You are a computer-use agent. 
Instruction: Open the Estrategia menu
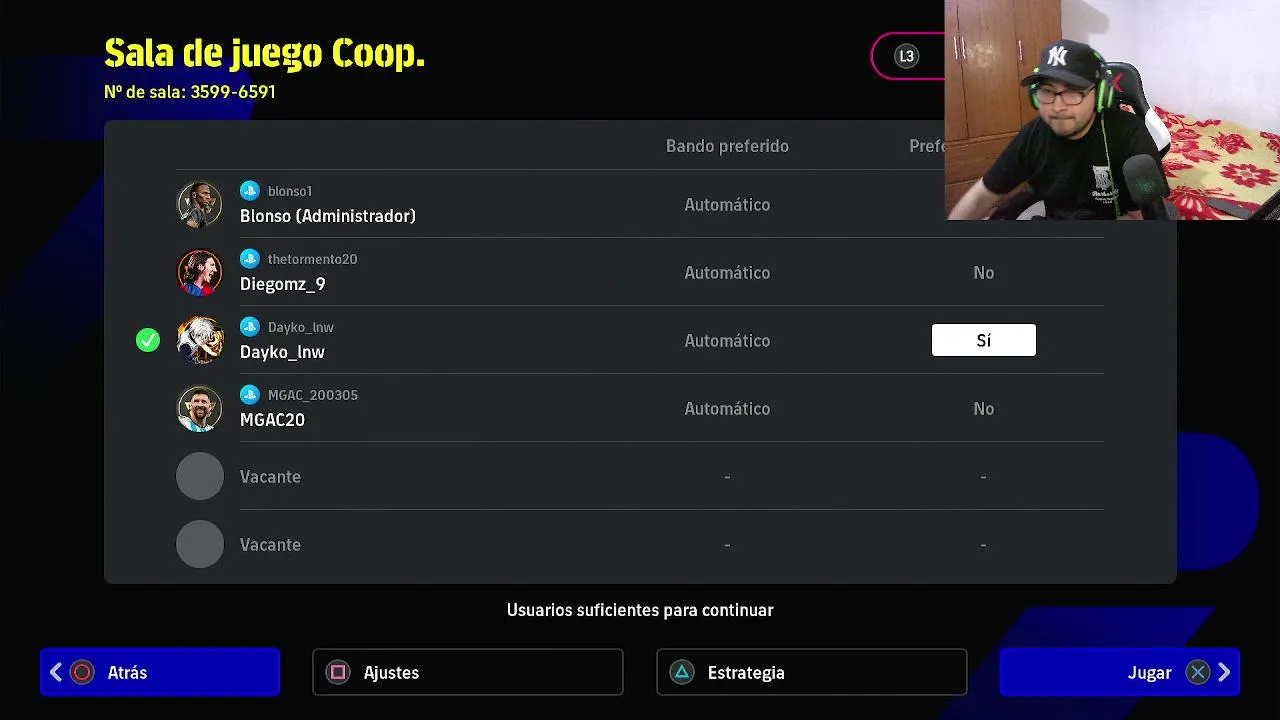[812, 672]
